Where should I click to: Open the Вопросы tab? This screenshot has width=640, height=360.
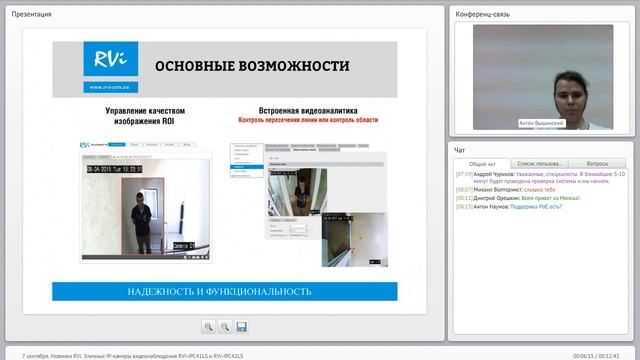coord(597,164)
